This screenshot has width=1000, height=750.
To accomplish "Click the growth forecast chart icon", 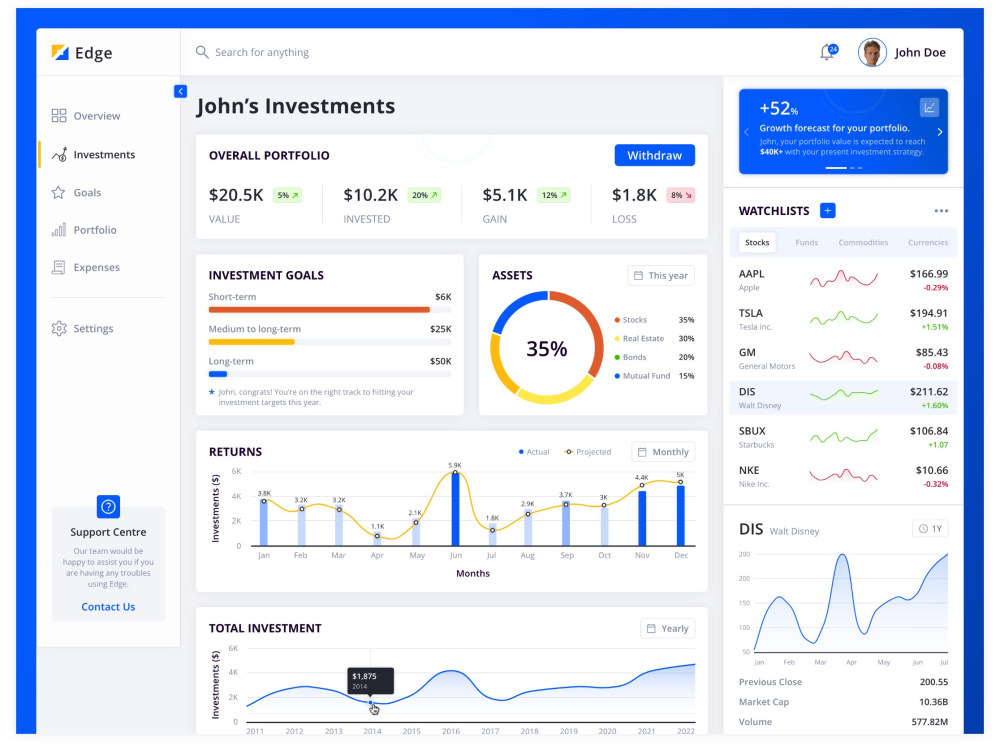I will [x=929, y=106].
